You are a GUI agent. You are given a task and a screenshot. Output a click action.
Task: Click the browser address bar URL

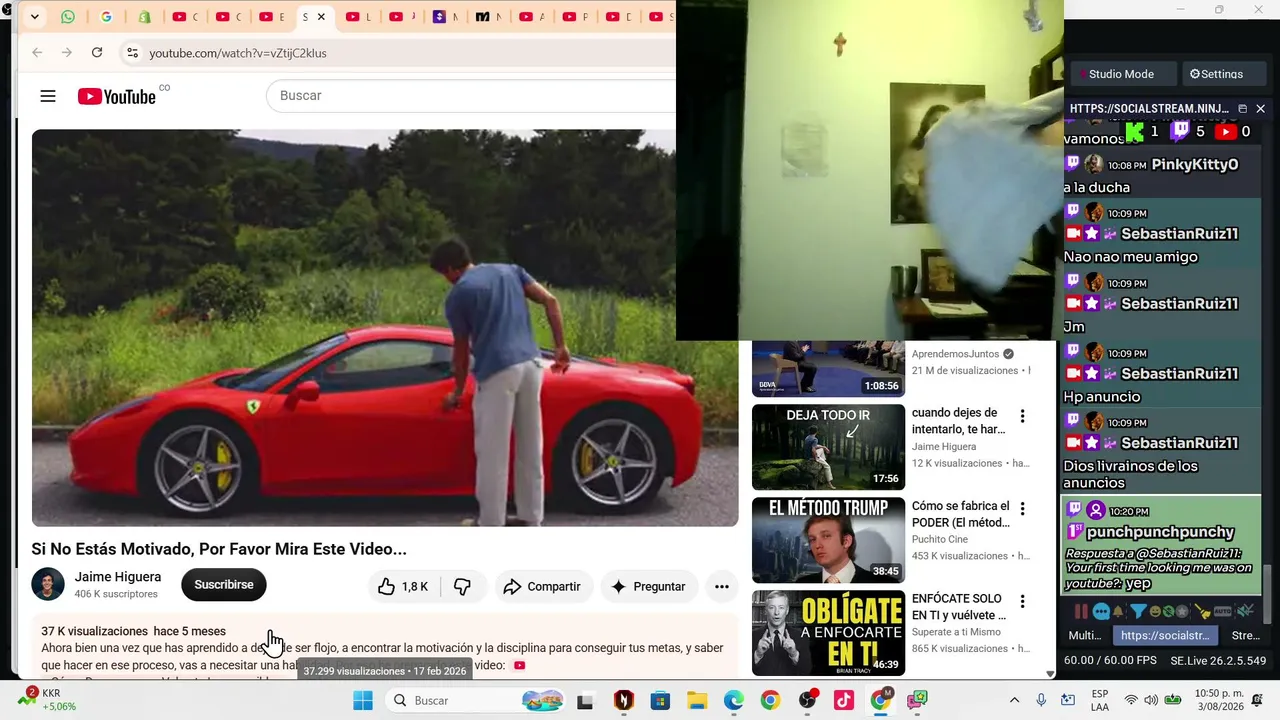238,53
